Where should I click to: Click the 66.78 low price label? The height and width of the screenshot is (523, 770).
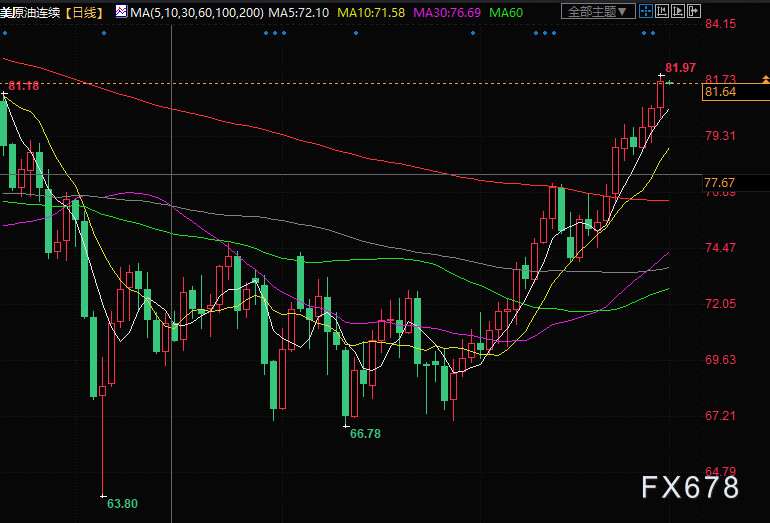point(365,434)
